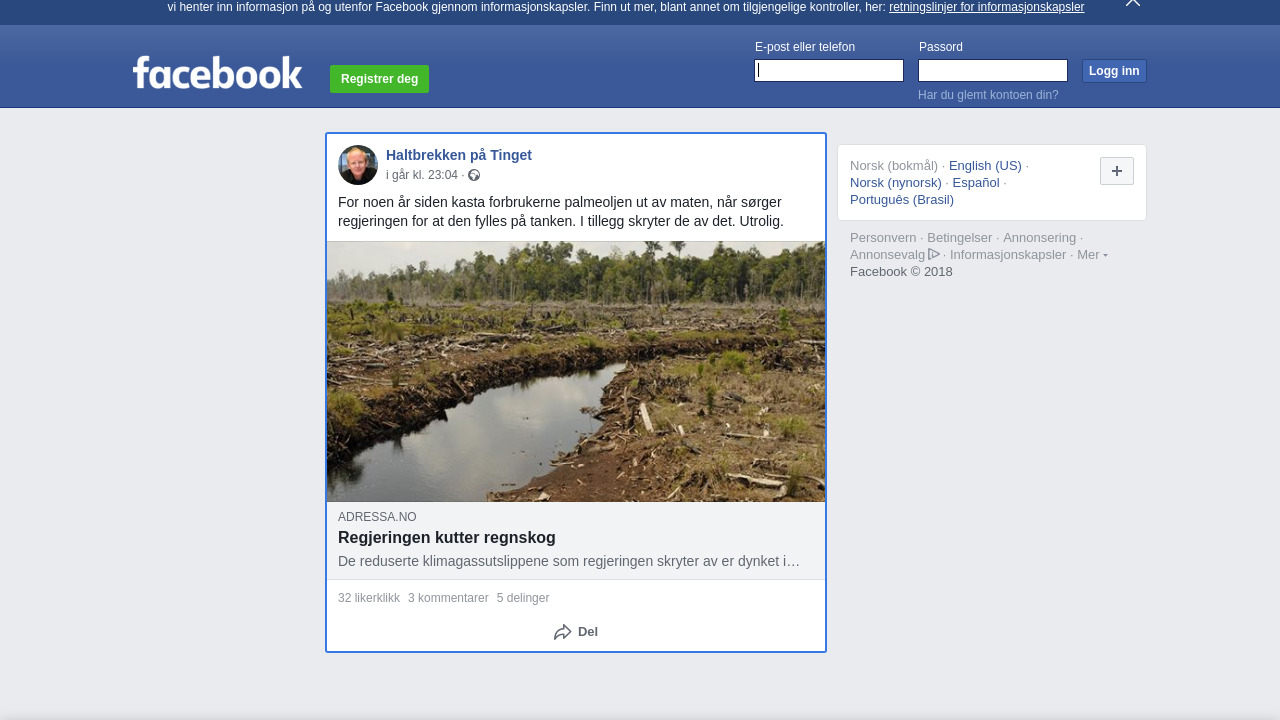Click the Norsk (bokmål) current language text
The image size is (1280, 720).
point(894,166)
